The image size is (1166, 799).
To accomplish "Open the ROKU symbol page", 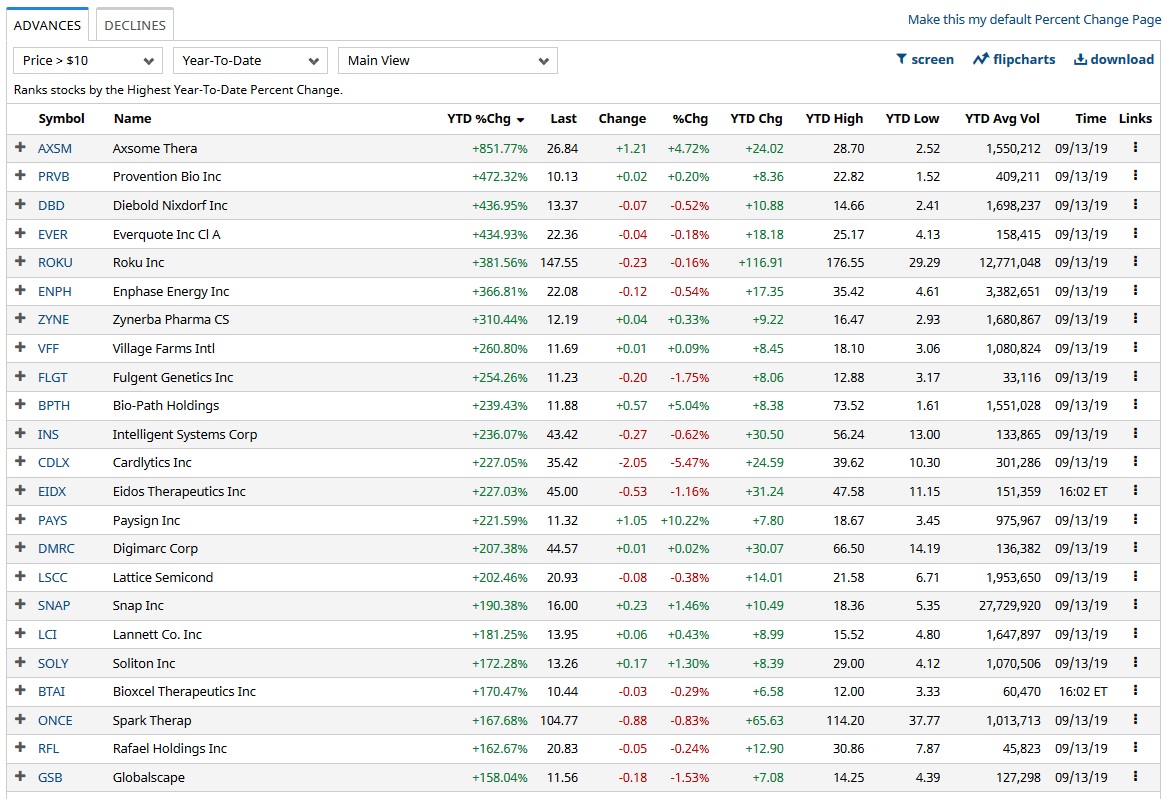I will point(55,262).
